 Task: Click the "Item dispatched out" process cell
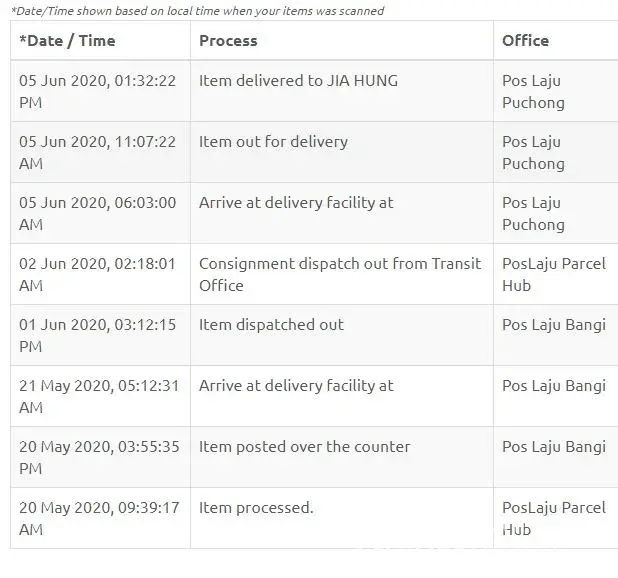pos(271,325)
